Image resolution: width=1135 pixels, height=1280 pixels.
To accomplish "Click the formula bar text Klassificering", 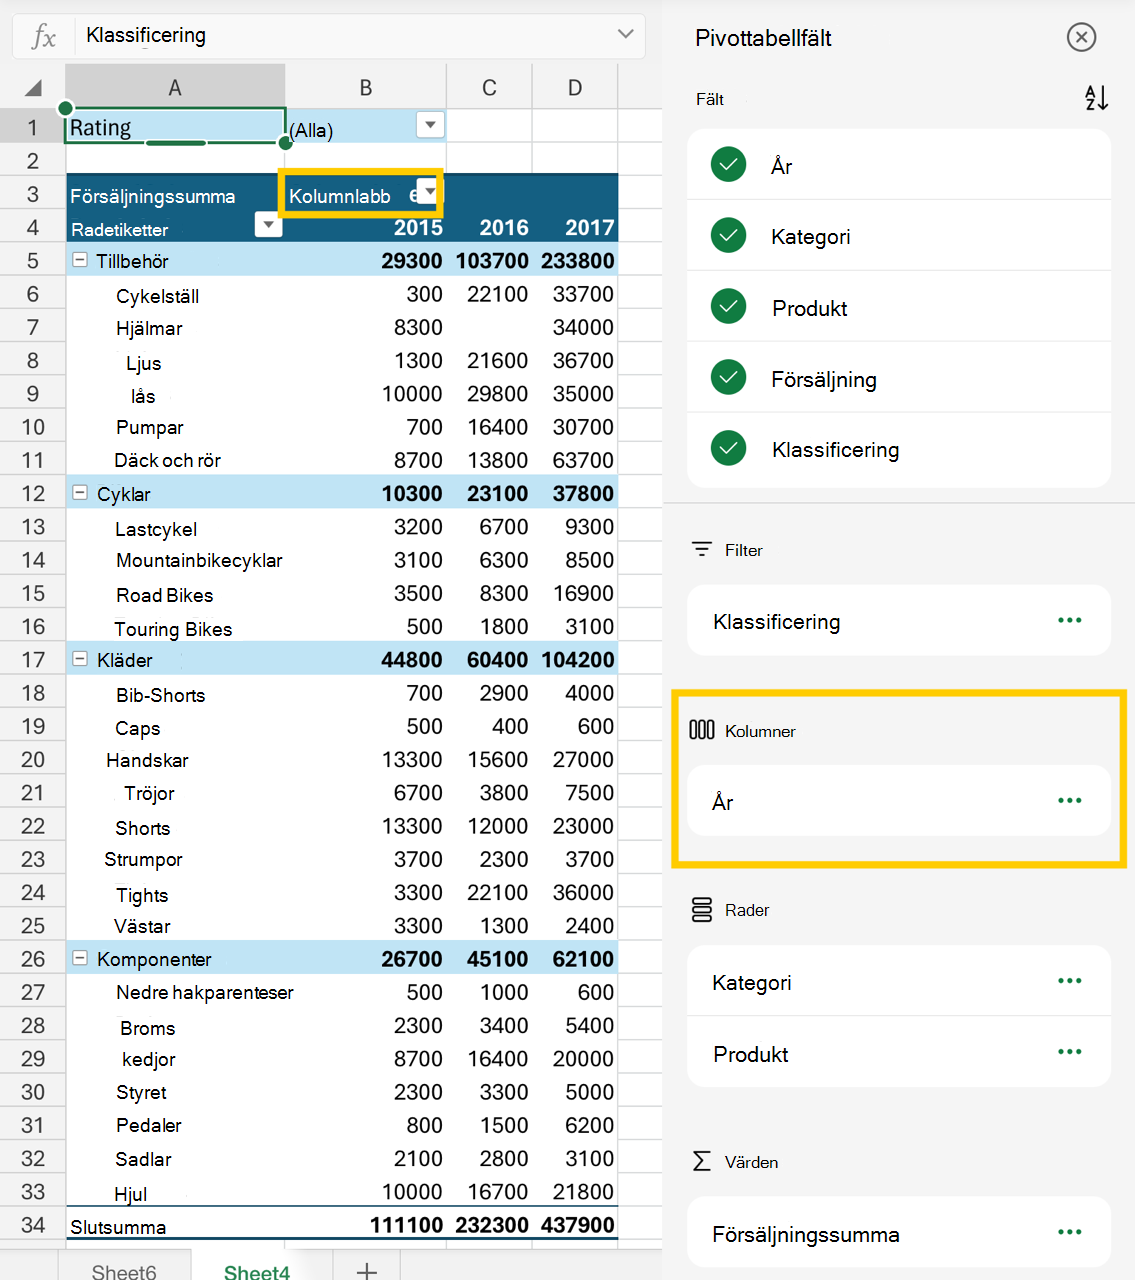I will coord(146,35).
